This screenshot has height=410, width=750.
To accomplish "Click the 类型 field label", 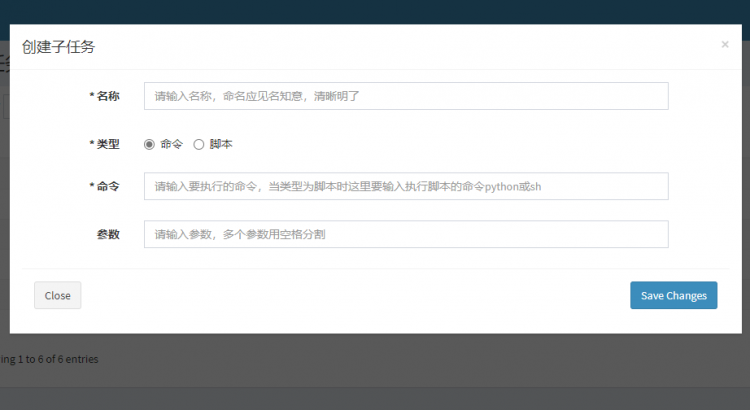I will [108, 144].
